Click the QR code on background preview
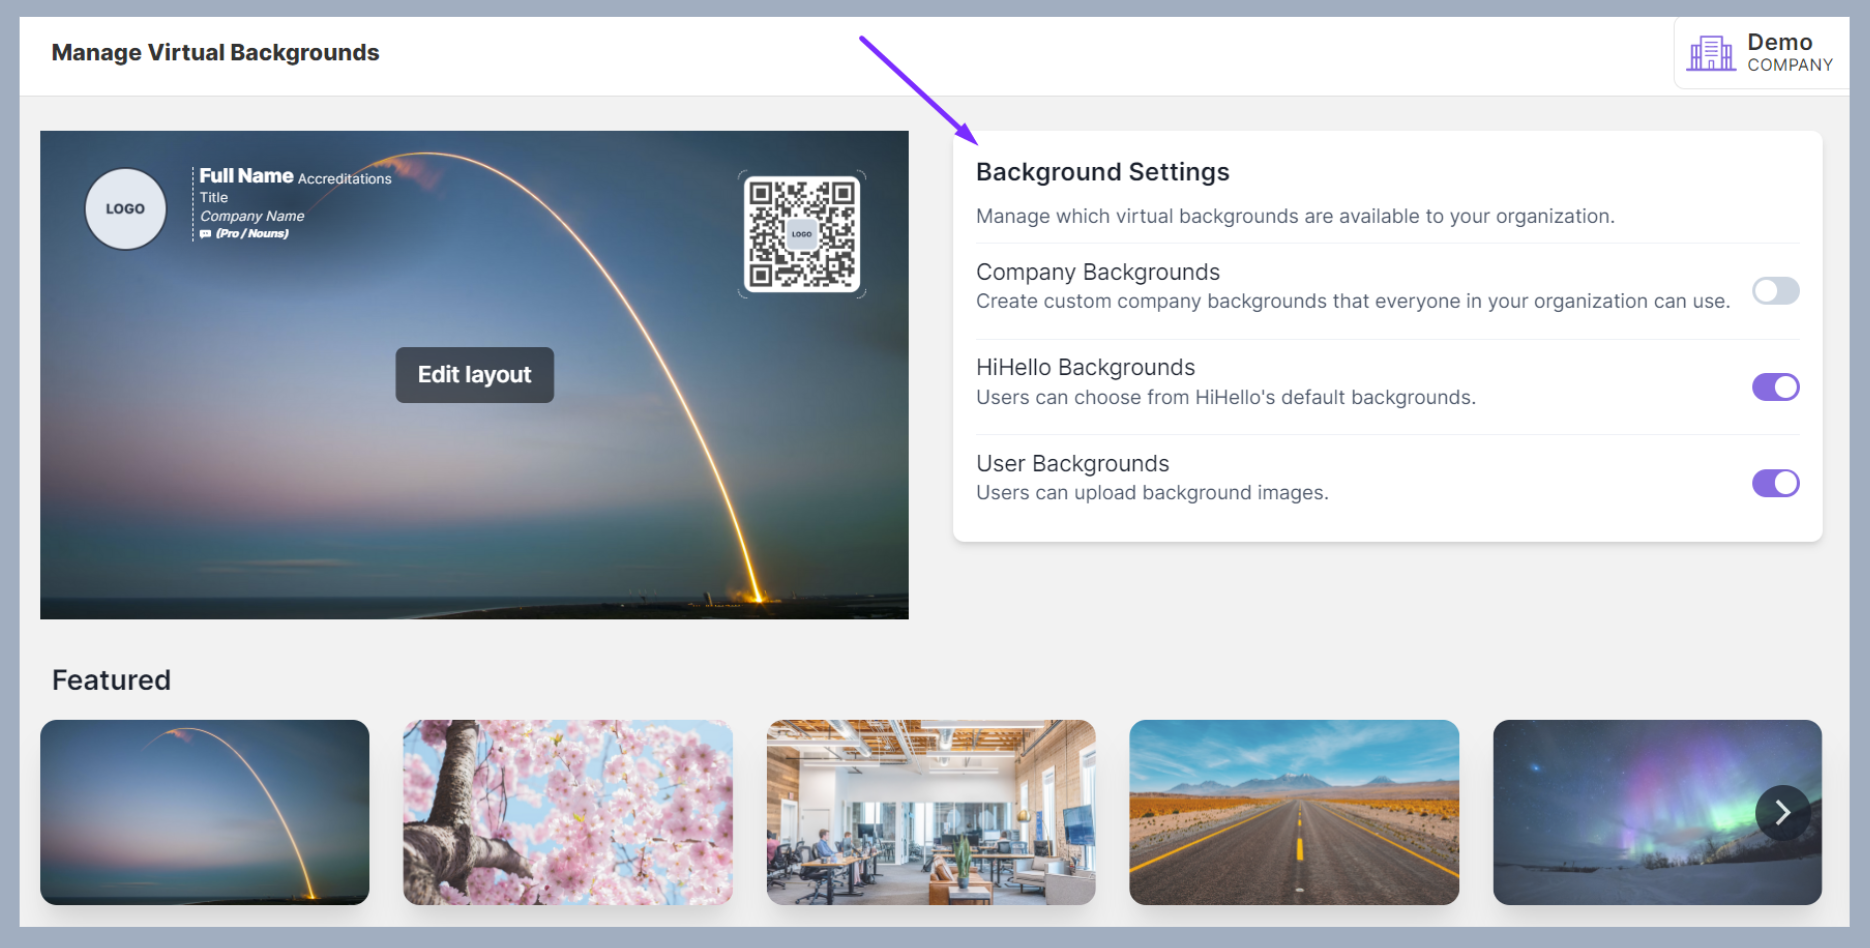This screenshot has height=948, width=1870. [802, 234]
